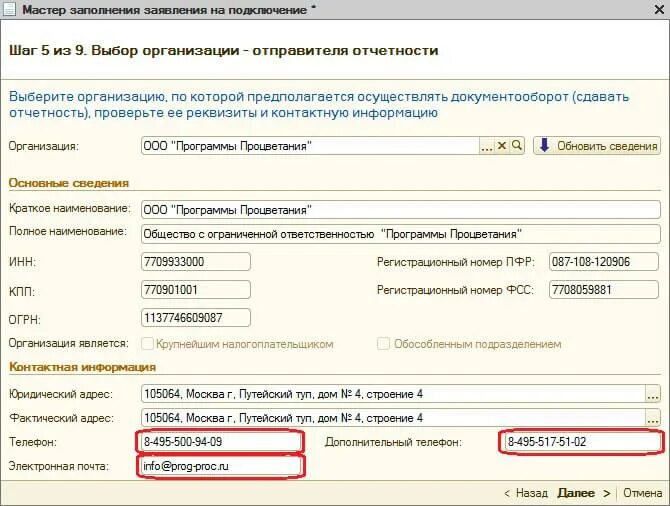The height and width of the screenshot is (506, 670).
Task: Open organization selection ellipsis button
Action: [x=487, y=146]
